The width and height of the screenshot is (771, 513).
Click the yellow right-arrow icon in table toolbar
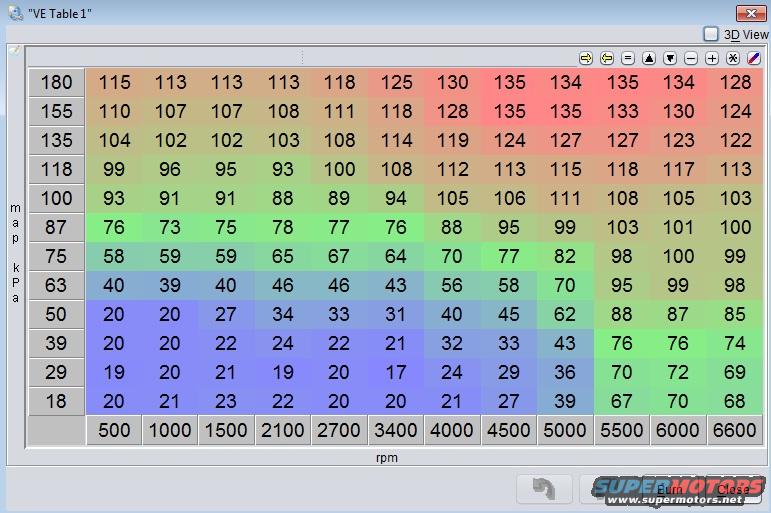tap(586, 59)
